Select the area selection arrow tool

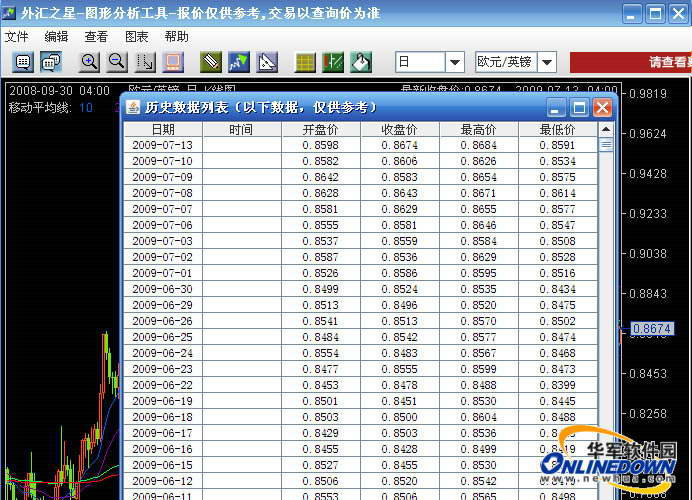(145, 62)
